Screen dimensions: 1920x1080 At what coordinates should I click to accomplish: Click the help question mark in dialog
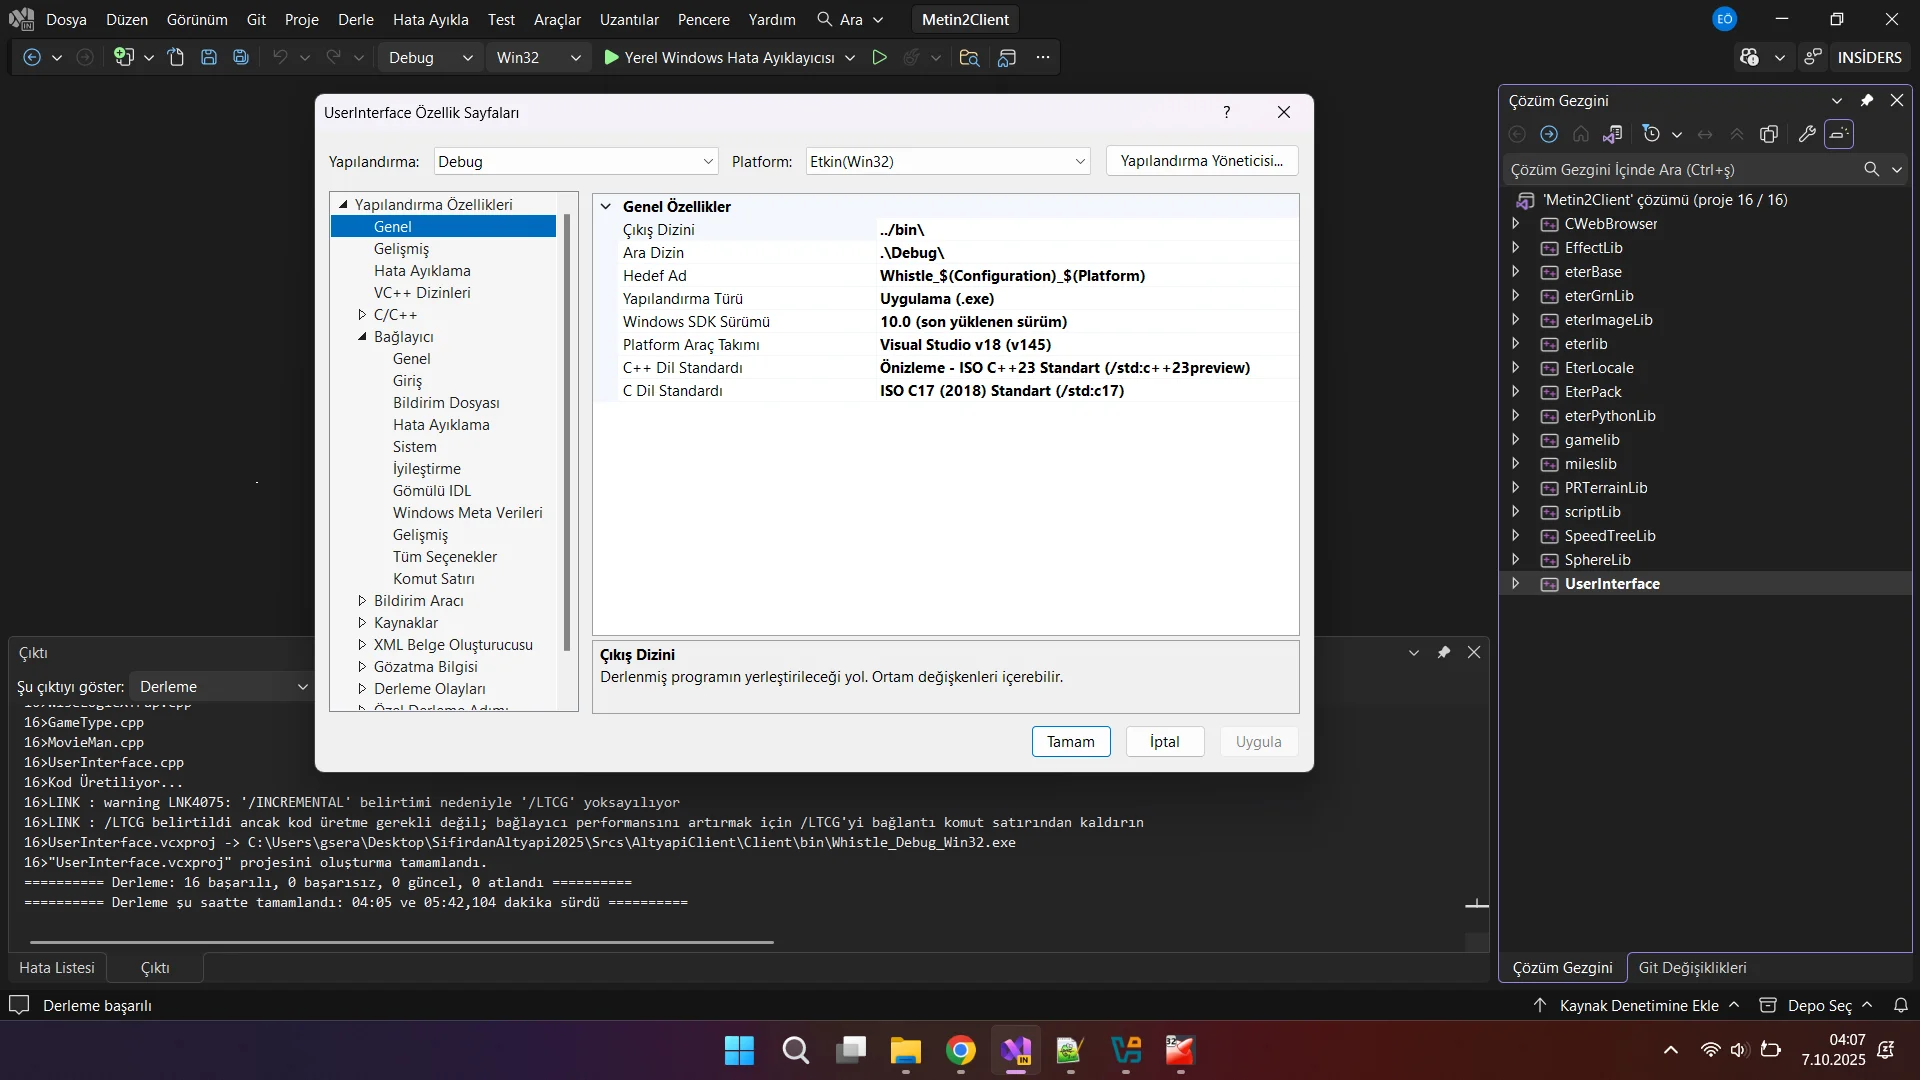pos(1227,112)
